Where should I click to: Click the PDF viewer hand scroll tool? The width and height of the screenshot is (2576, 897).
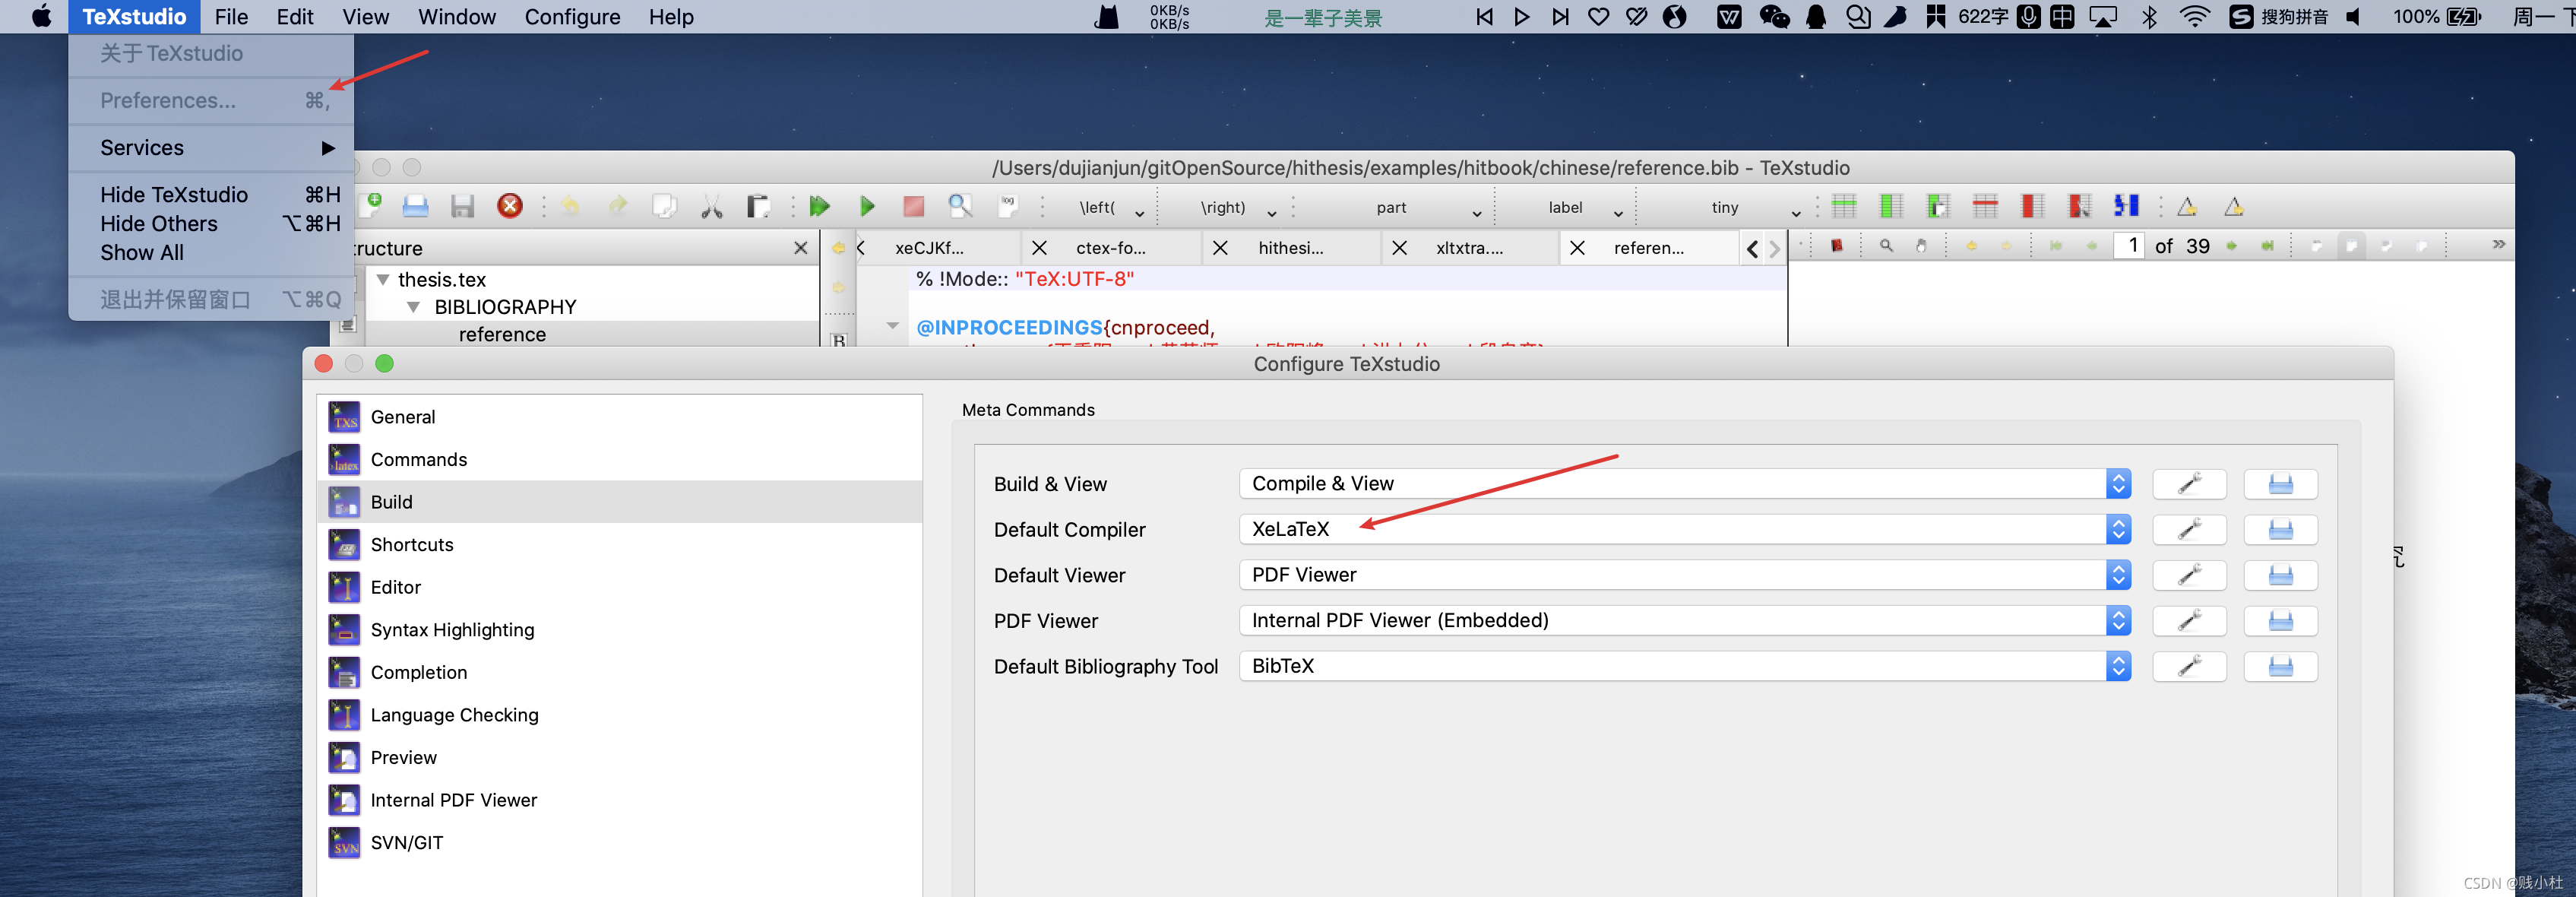coord(1921,246)
